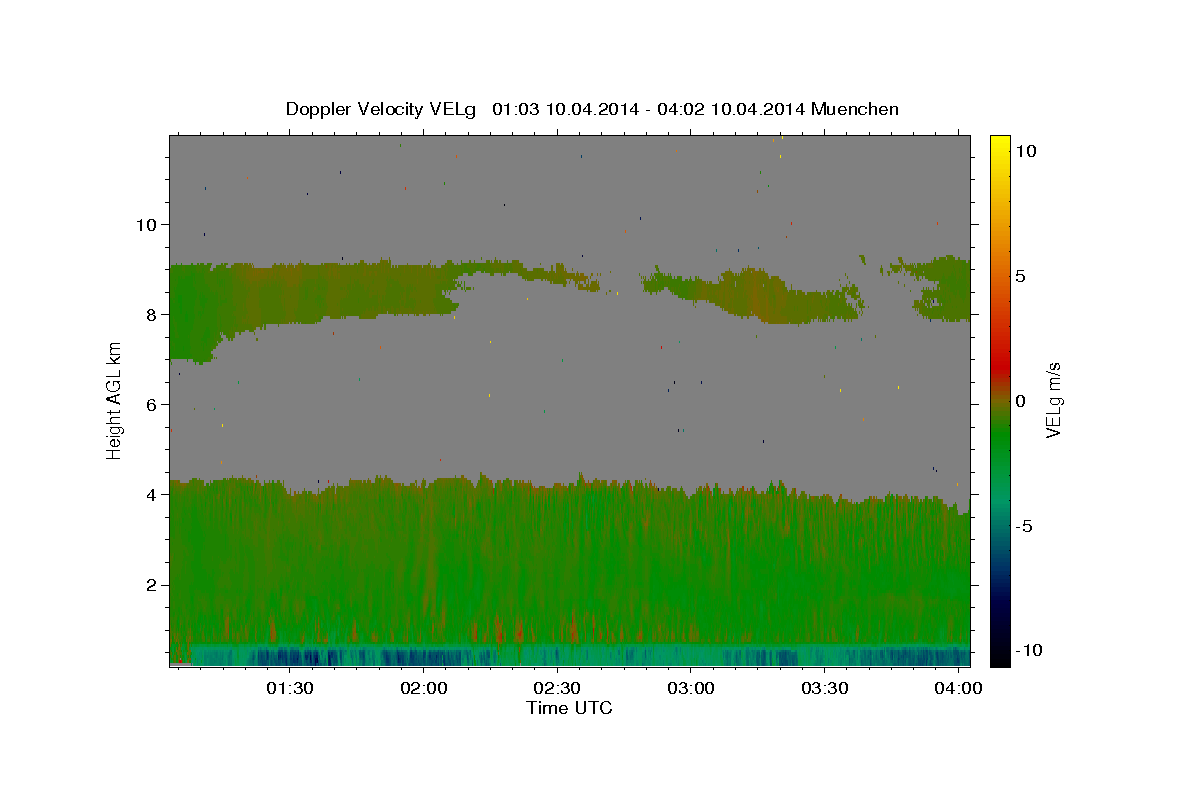Click the height tick label '6'

[x=150, y=404]
